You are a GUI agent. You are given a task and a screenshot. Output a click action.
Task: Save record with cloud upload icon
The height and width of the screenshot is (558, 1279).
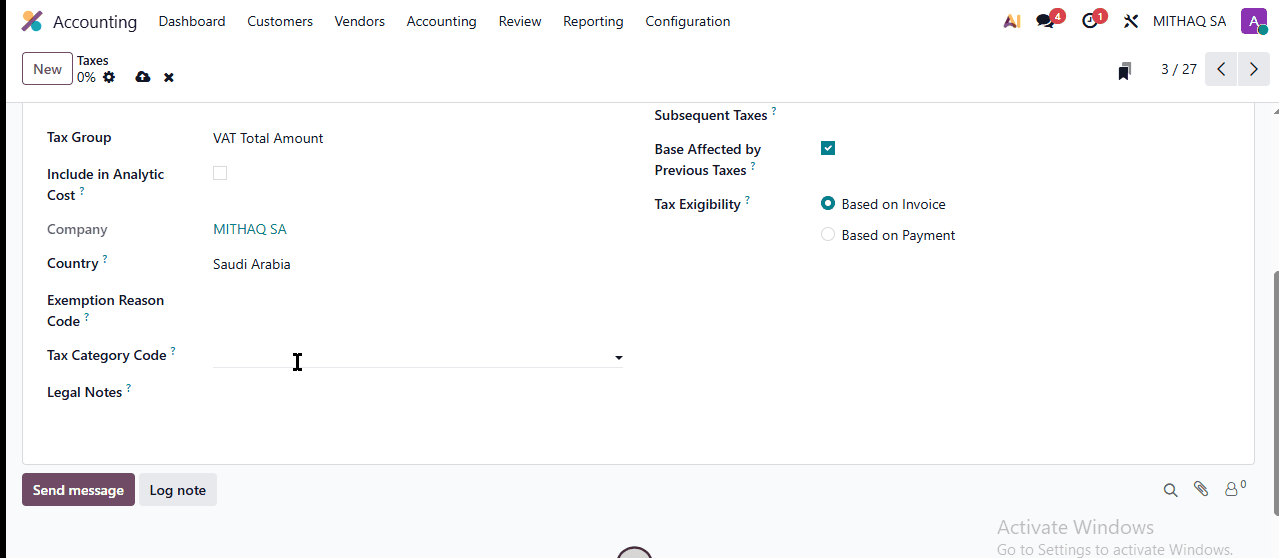coord(143,77)
